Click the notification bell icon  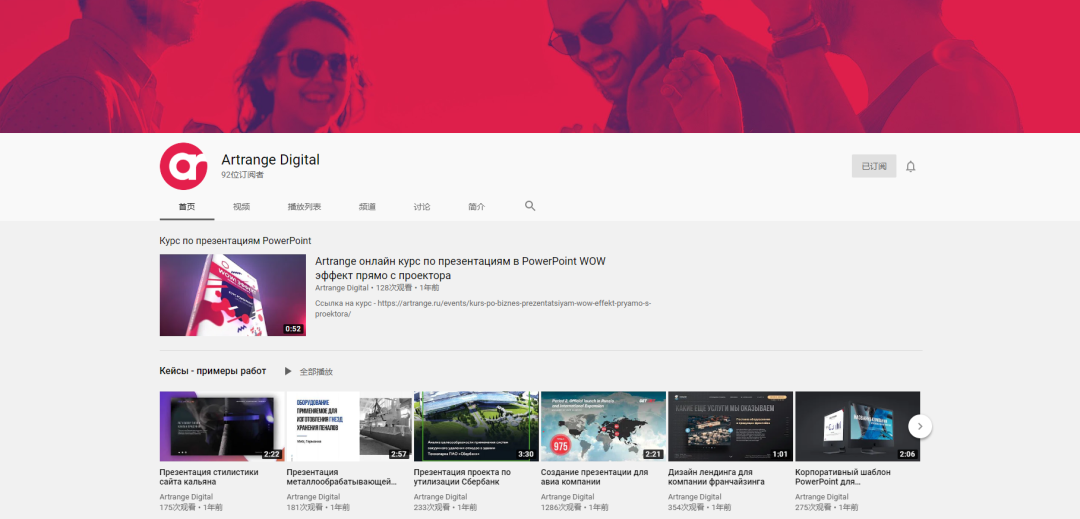pos(911,167)
